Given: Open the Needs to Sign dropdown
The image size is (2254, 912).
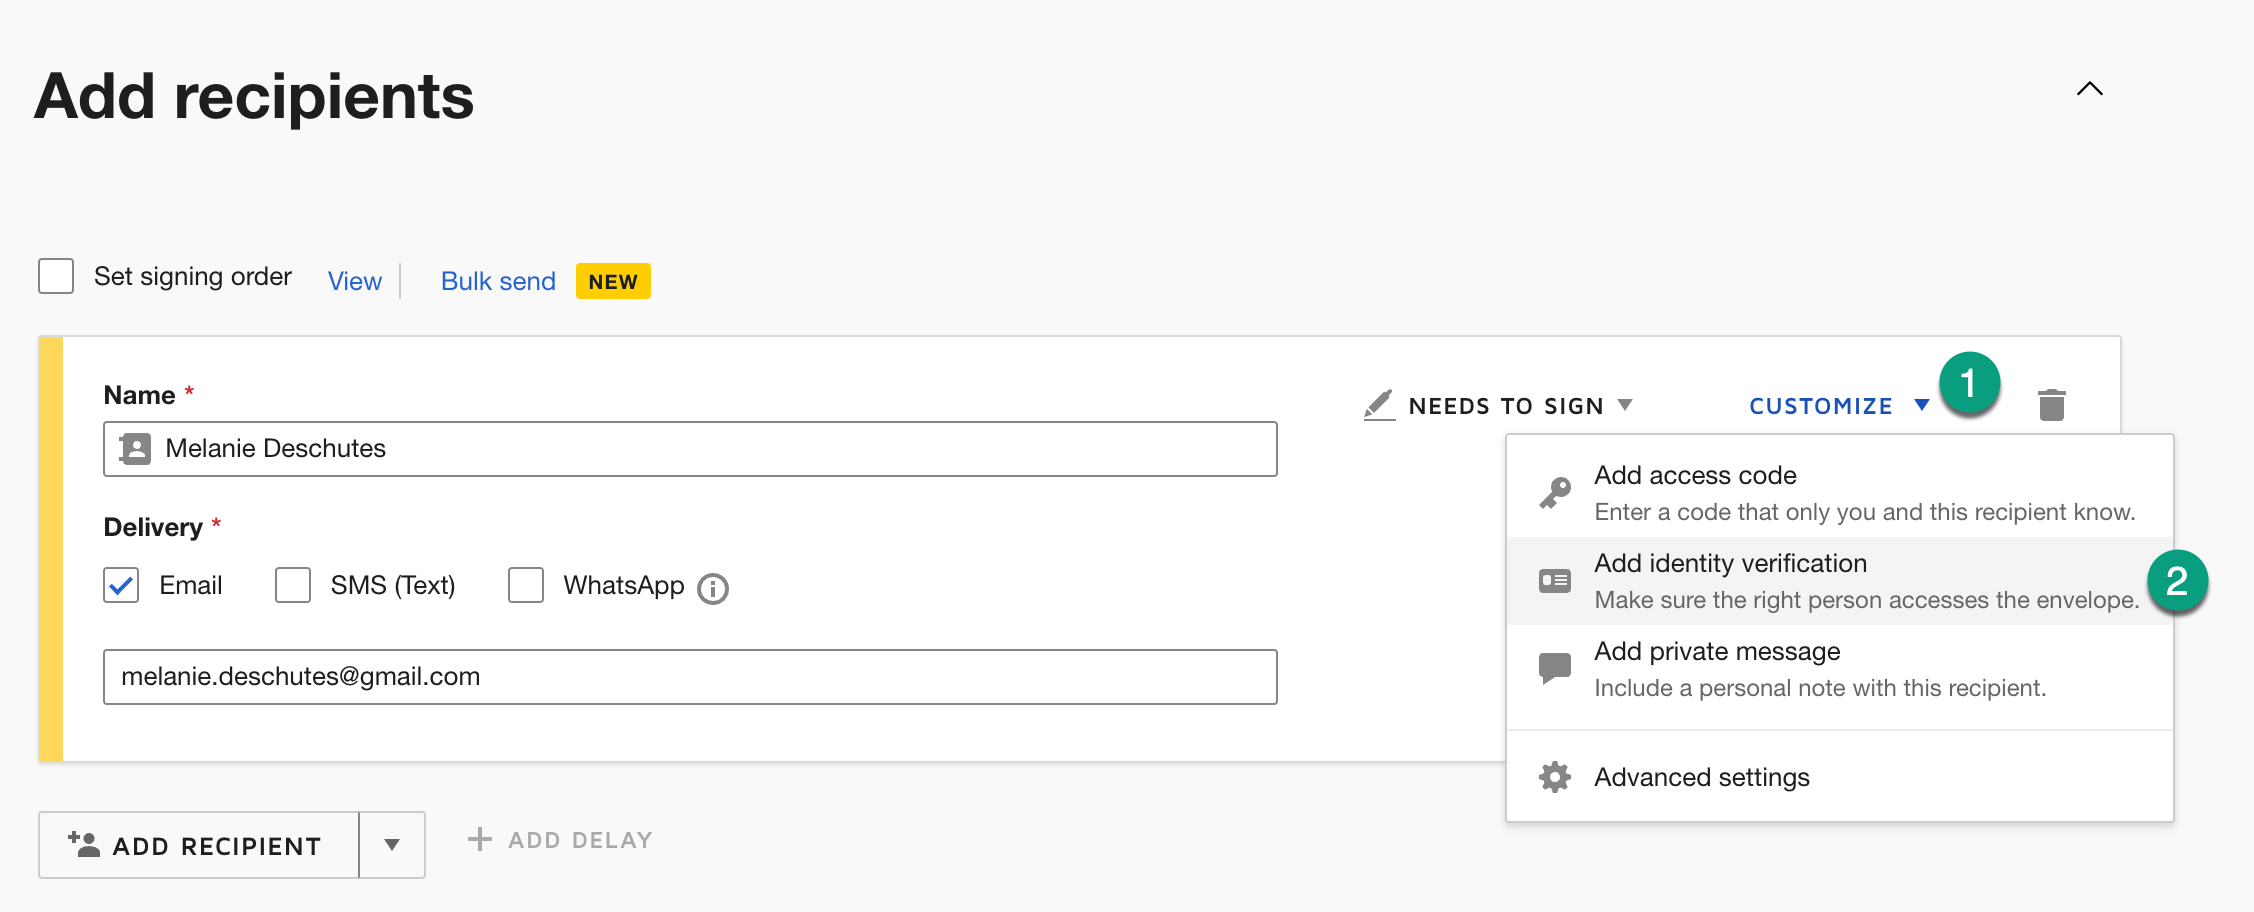Looking at the screenshot, I should (x=1519, y=406).
